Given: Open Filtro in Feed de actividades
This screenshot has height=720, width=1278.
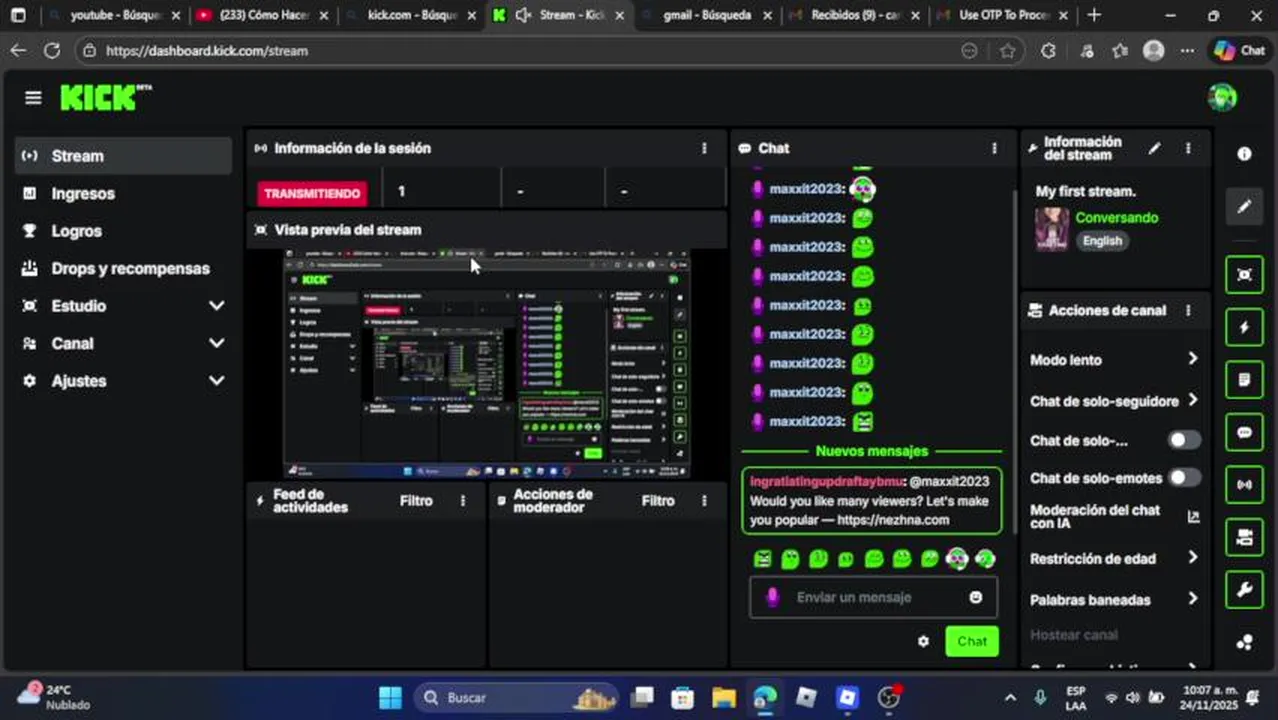Looking at the screenshot, I should pyautogui.click(x=416, y=500).
